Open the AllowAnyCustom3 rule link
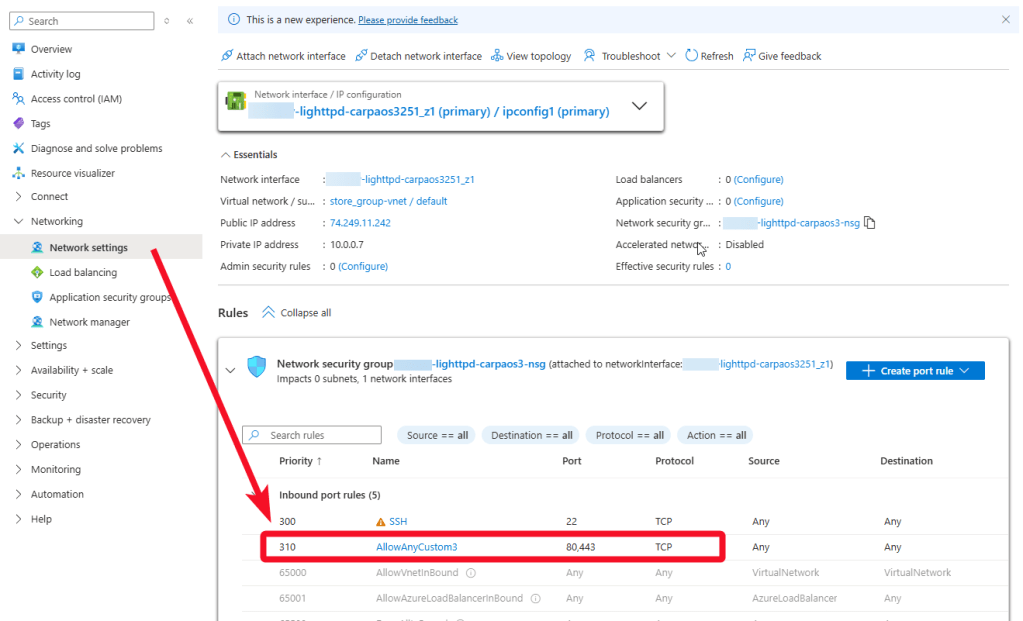Viewport: 1023px width, 621px height. [x=416, y=547]
